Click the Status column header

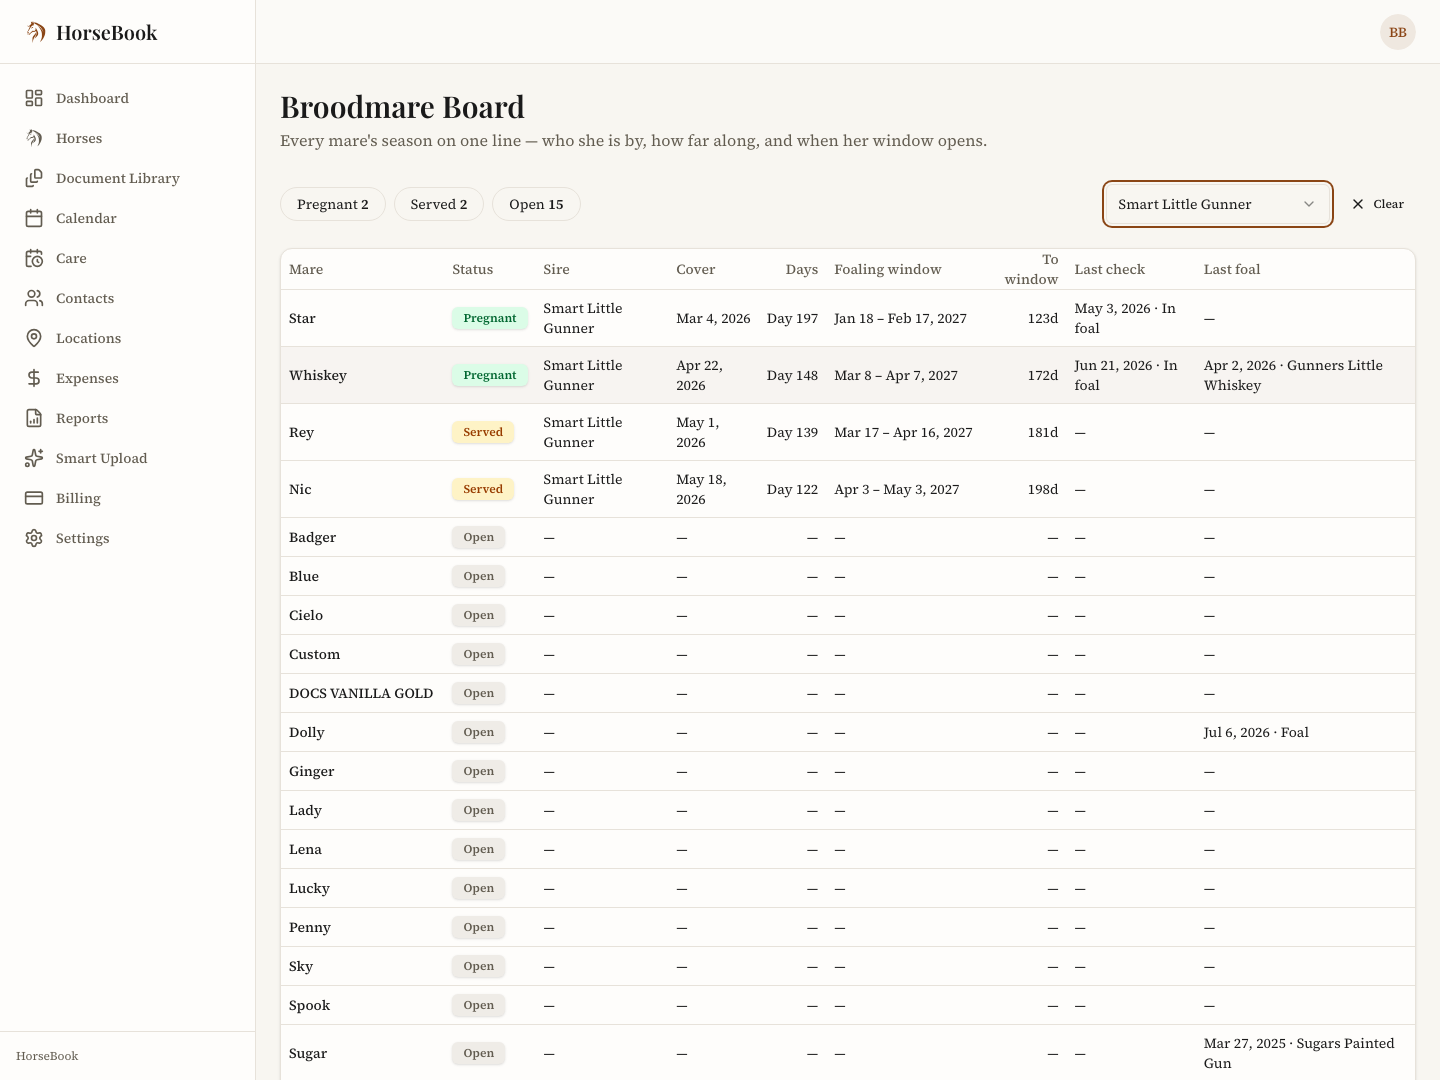tap(472, 269)
